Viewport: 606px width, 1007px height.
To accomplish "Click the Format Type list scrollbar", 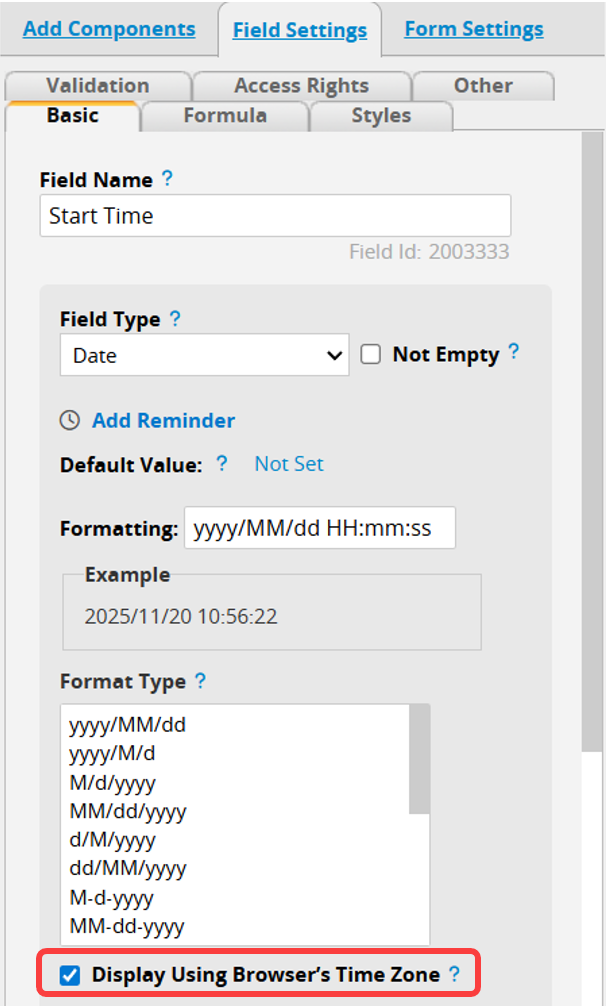I will (x=420, y=760).
